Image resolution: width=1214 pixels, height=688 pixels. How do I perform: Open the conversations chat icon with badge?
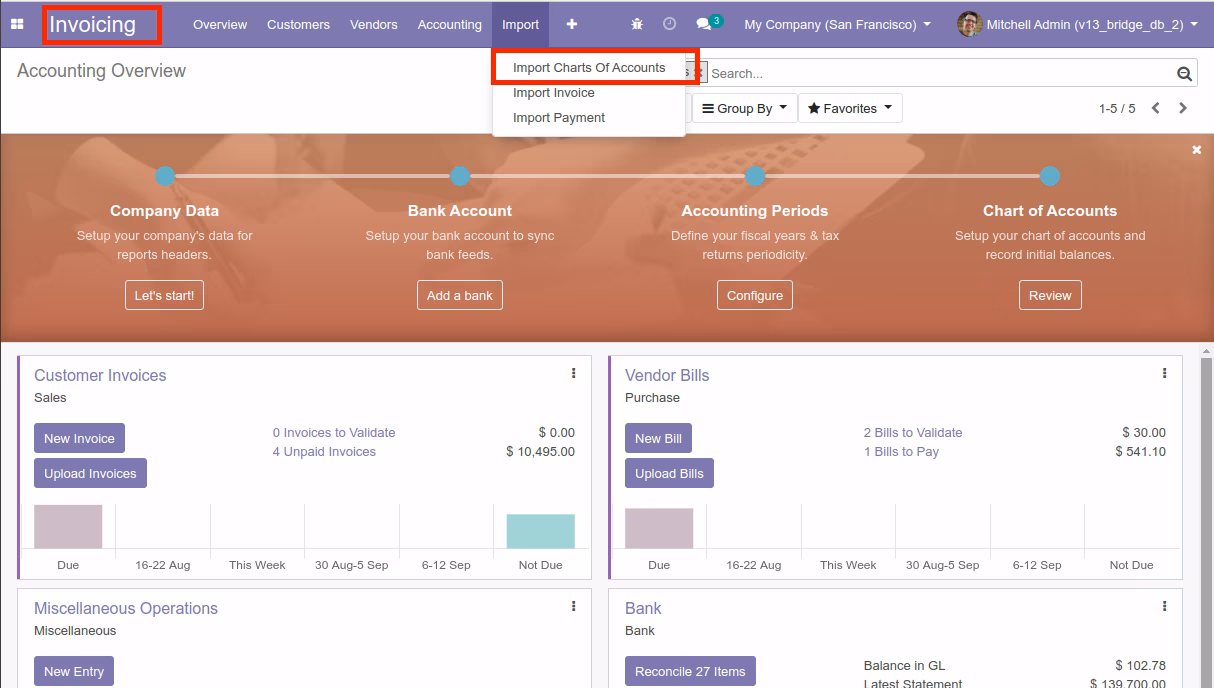pyautogui.click(x=708, y=23)
